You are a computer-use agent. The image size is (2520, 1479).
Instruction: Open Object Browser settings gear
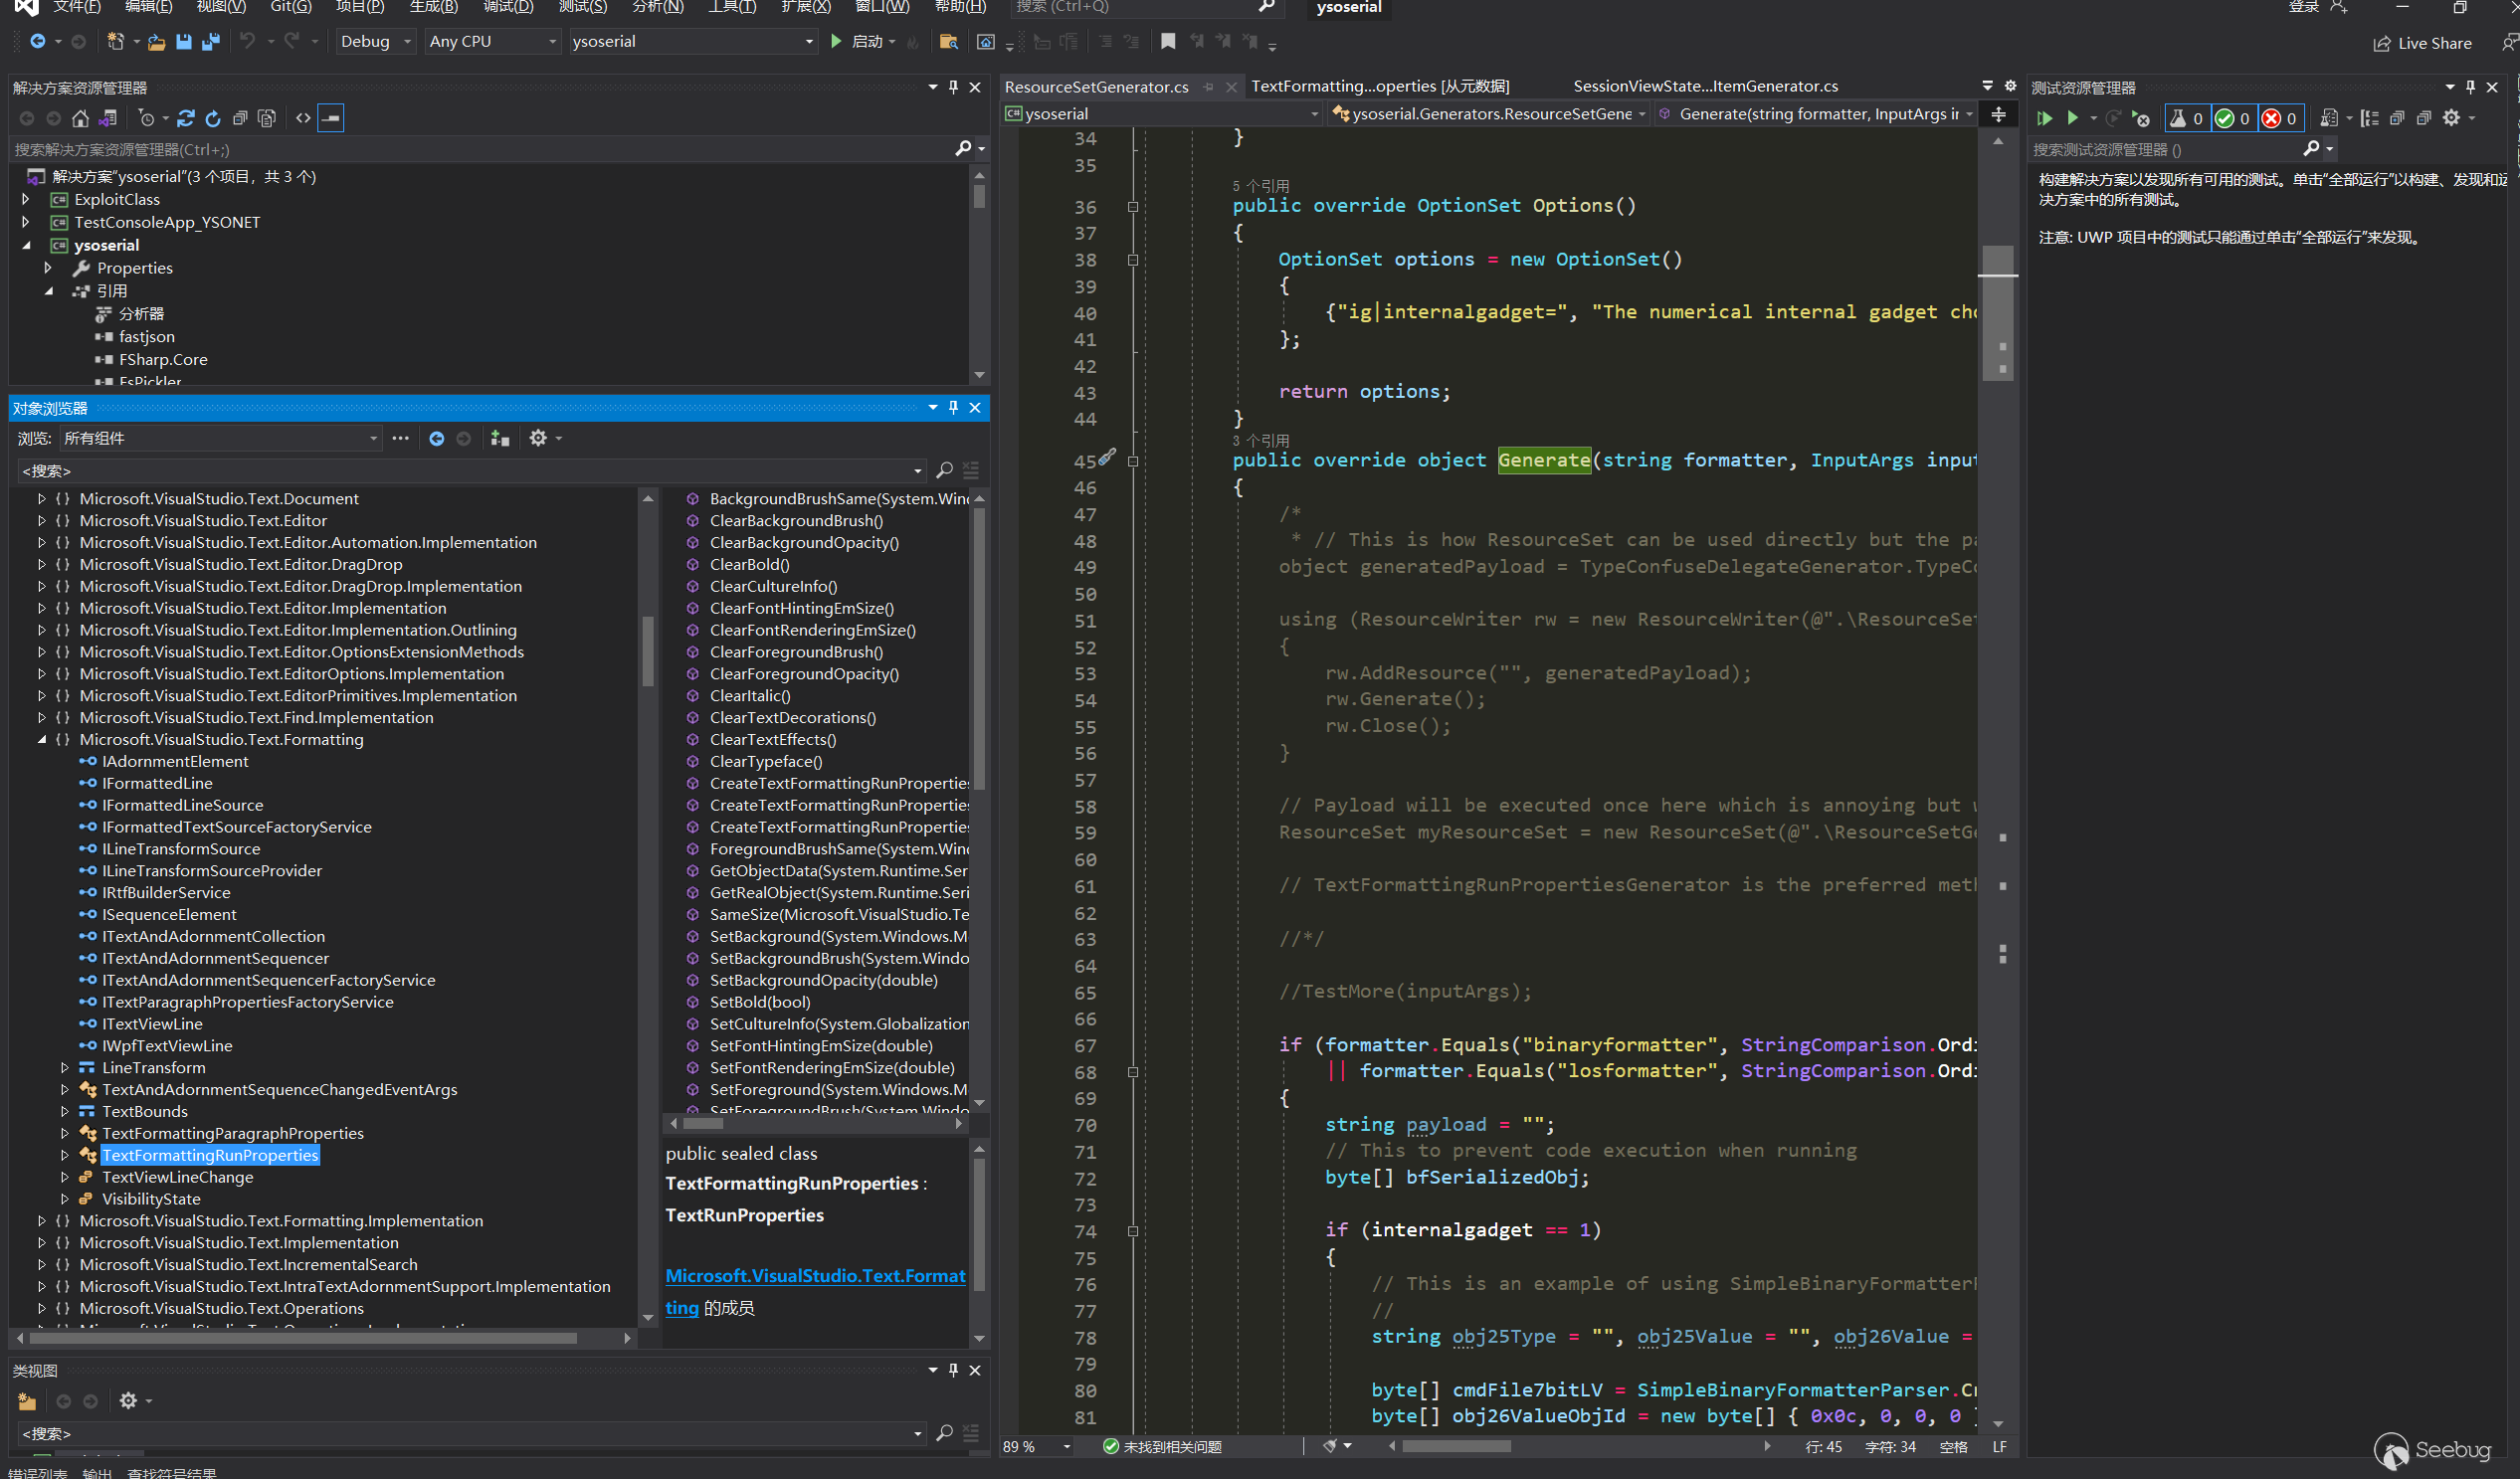click(538, 438)
